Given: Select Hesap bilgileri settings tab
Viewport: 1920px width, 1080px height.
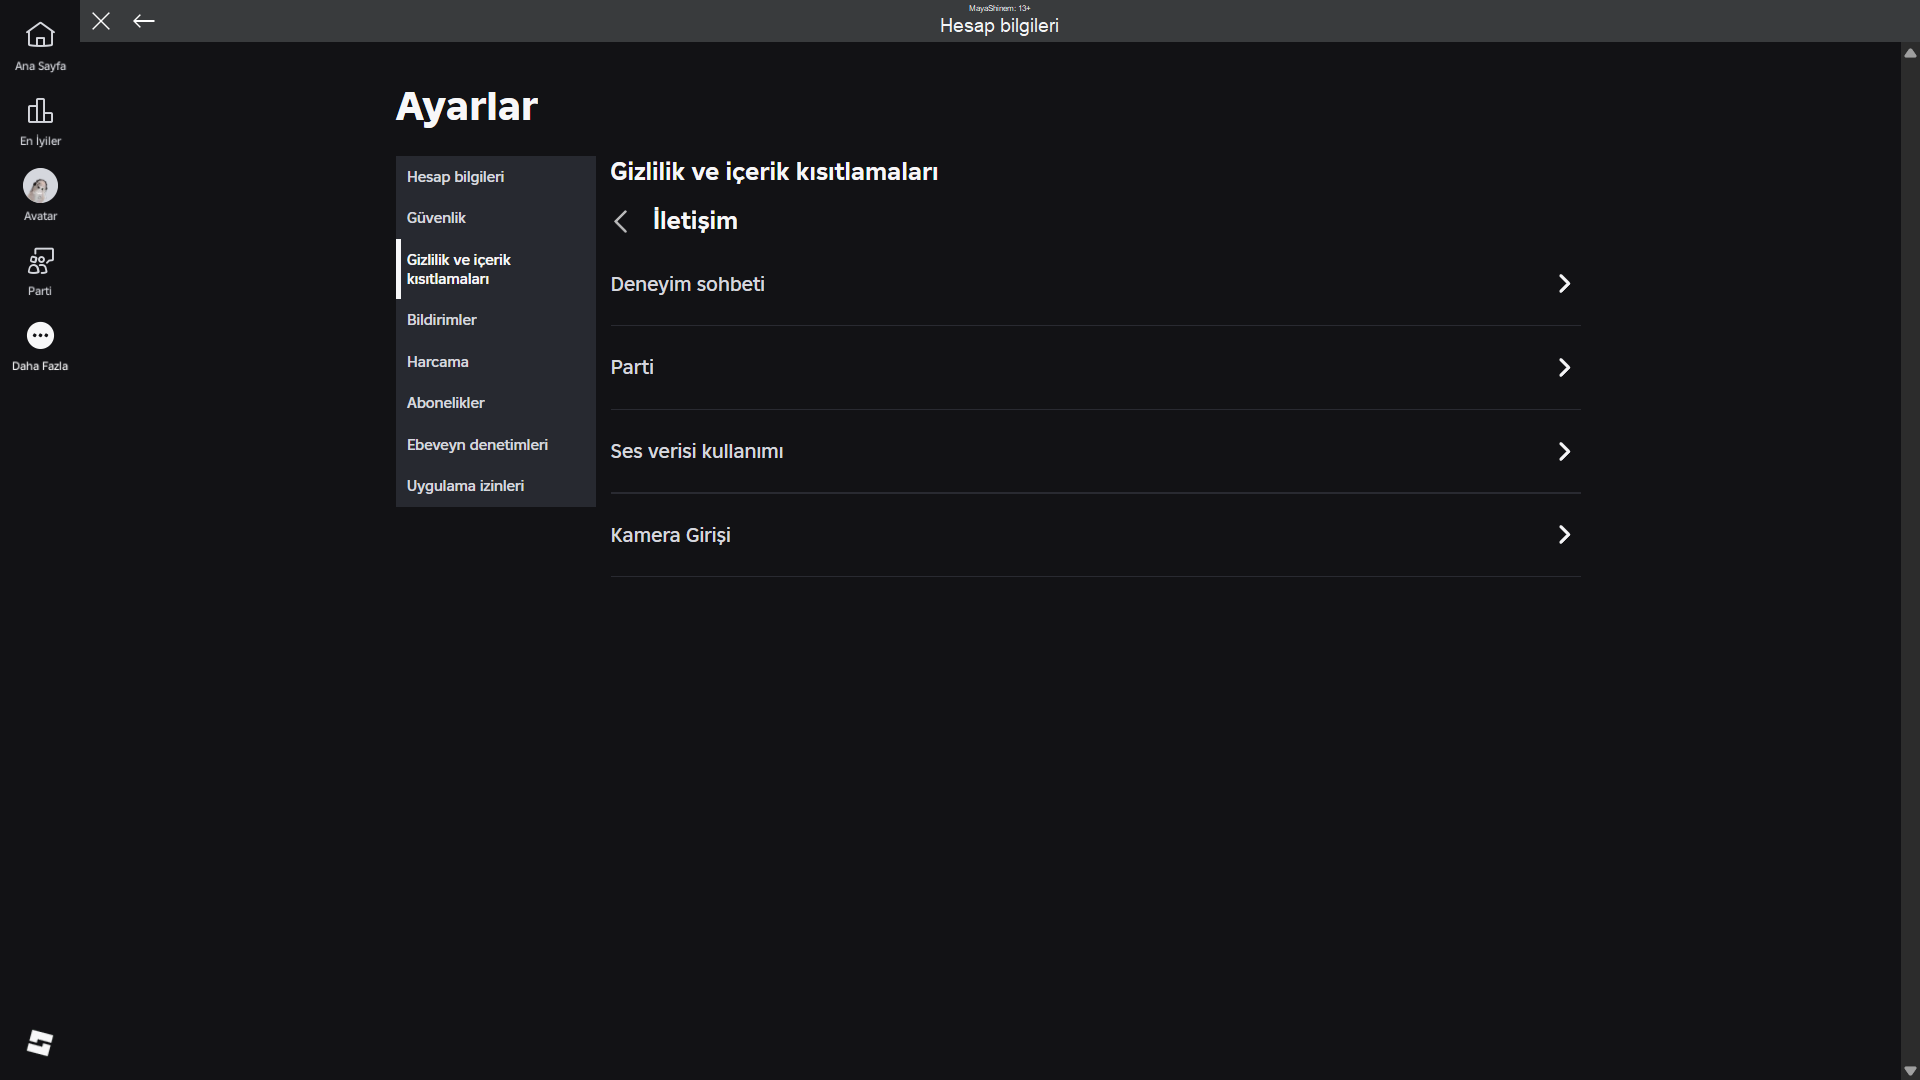Looking at the screenshot, I should tap(455, 177).
